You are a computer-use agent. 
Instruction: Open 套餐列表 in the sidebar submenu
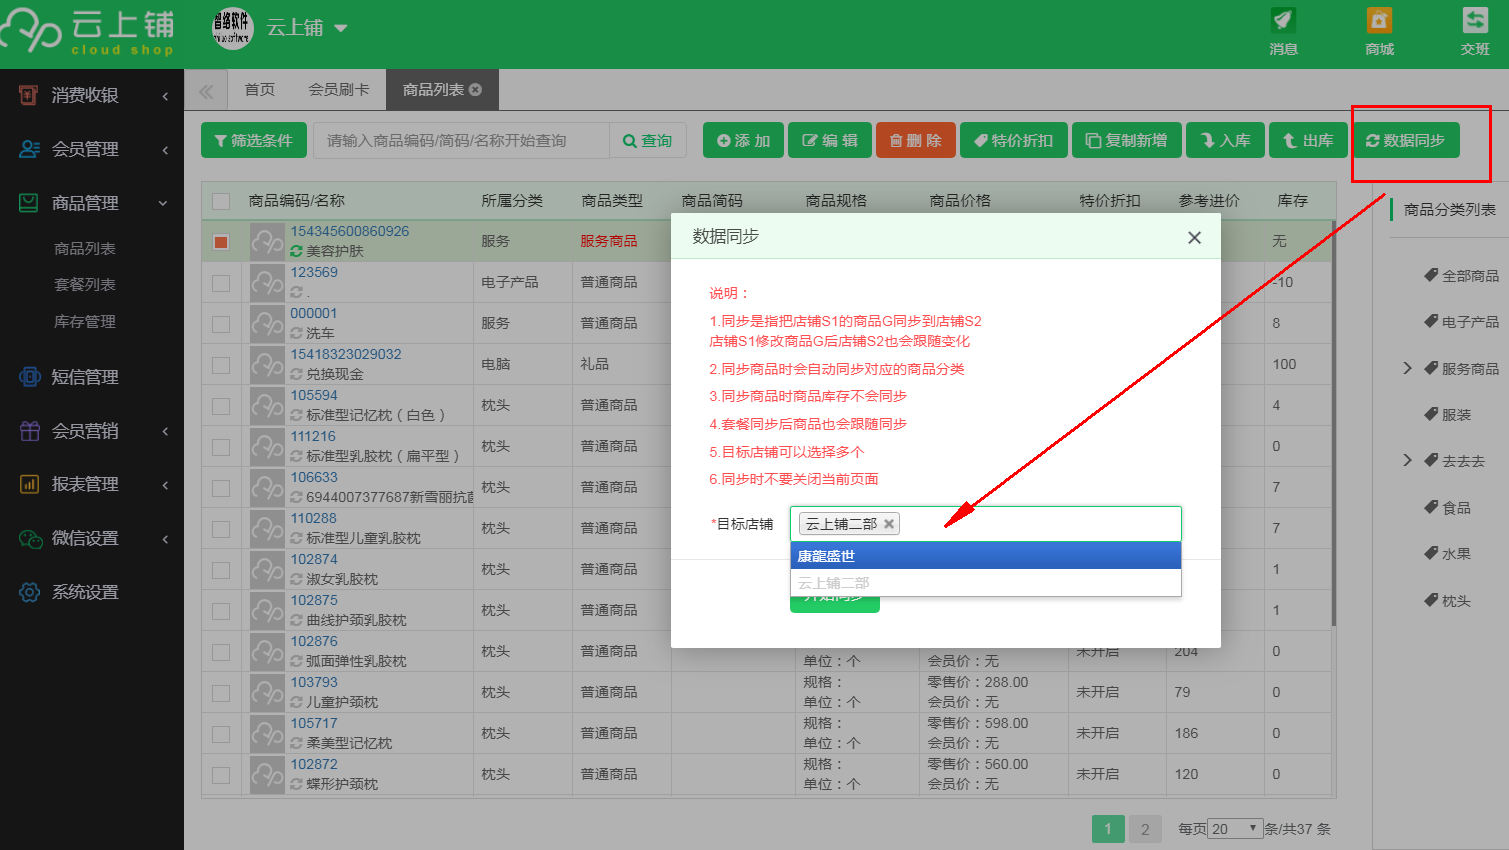pos(85,284)
